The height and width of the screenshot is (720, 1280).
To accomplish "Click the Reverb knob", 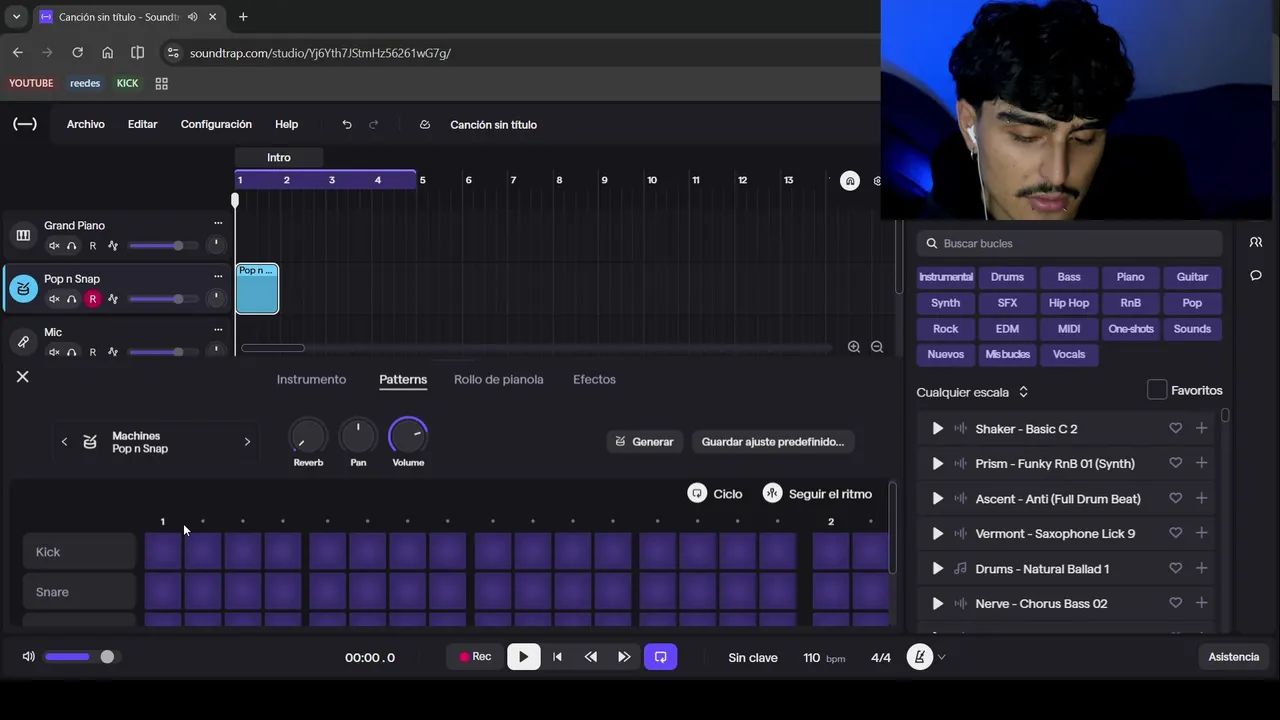I will [308, 436].
